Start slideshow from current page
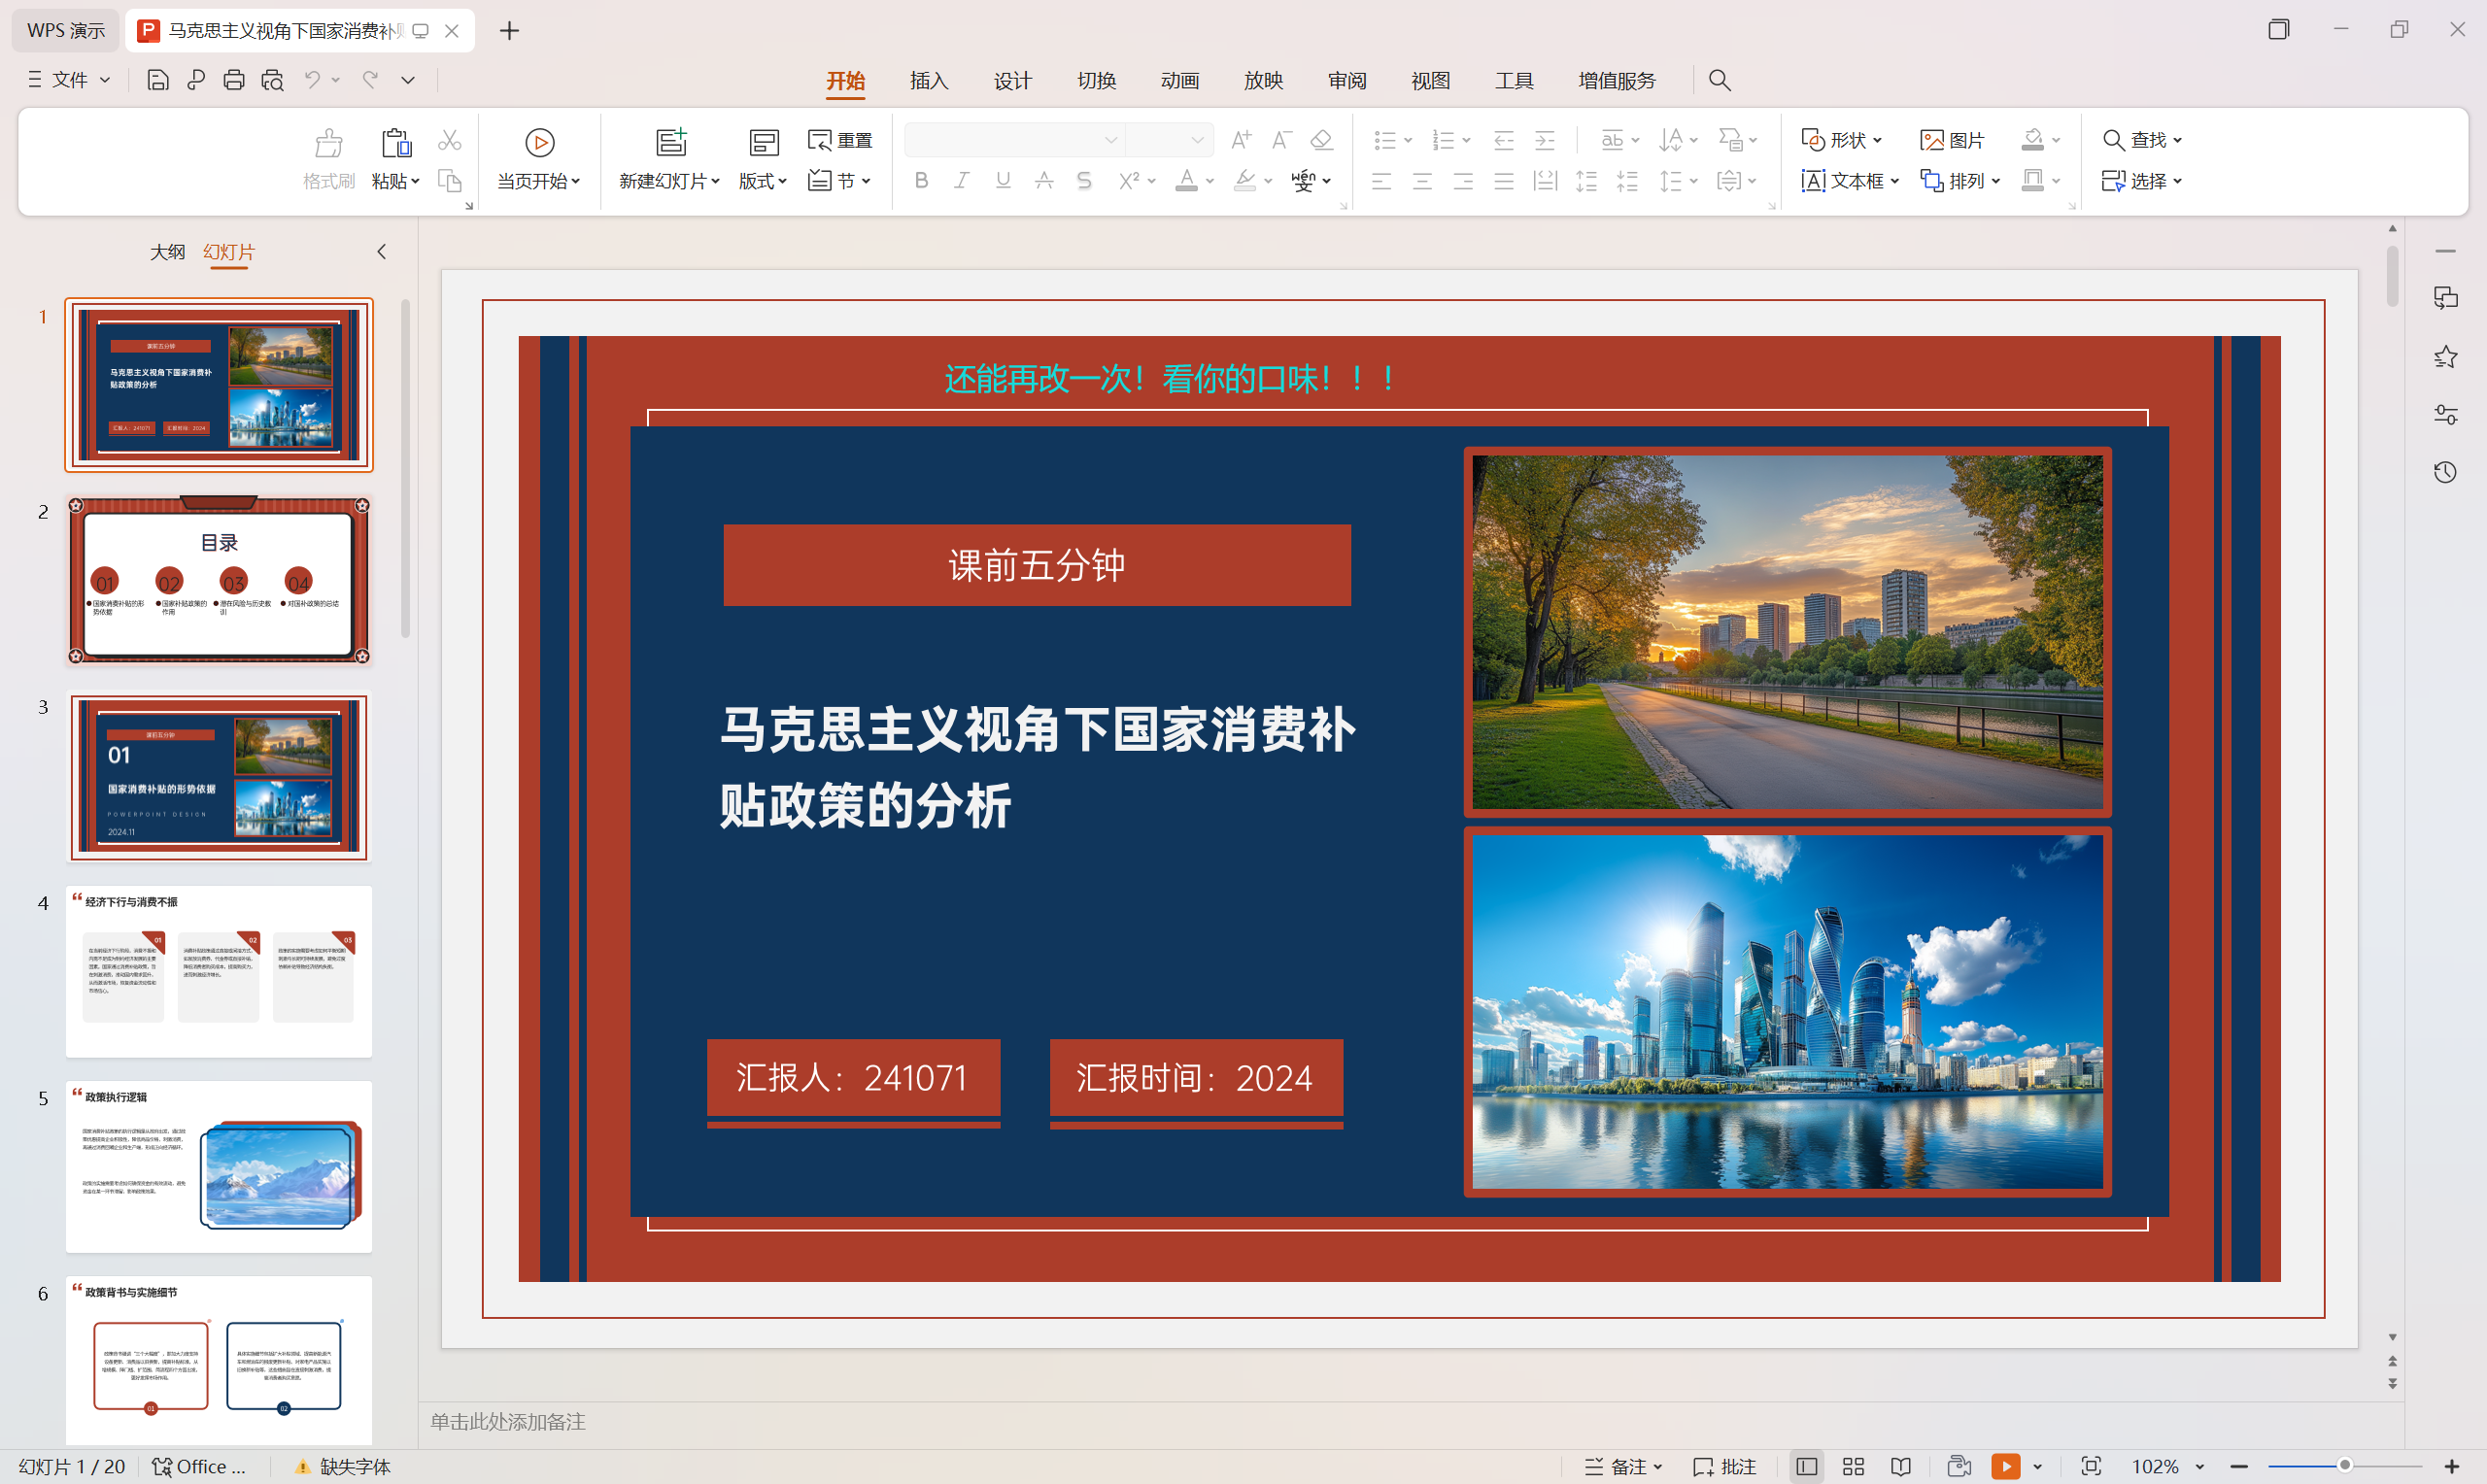The width and height of the screenshot is (2487, 1484). pos(539,143)
